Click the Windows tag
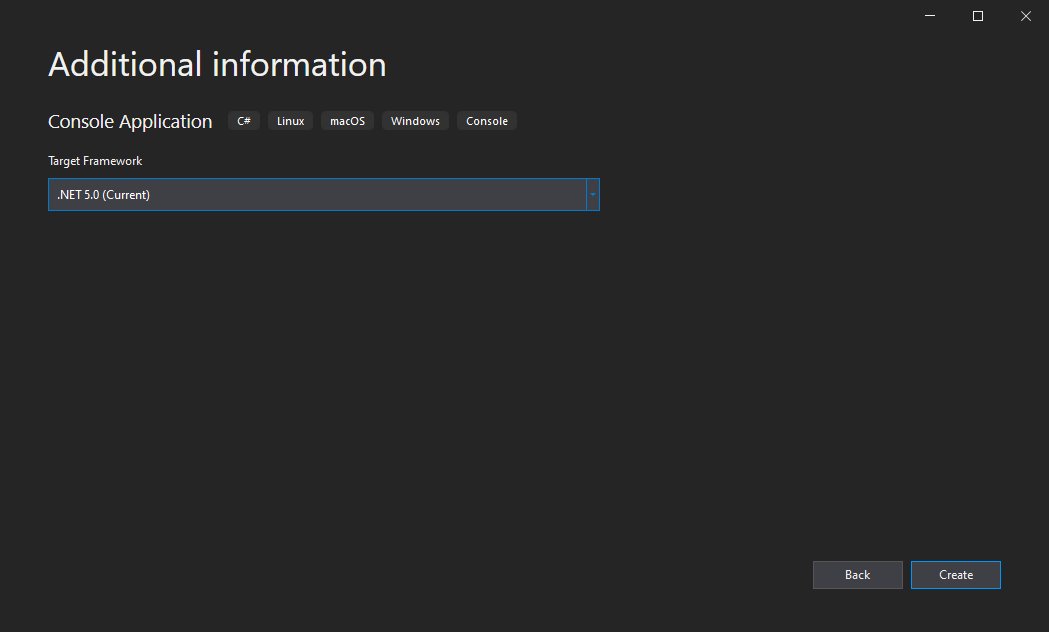 click(x=415, y=121)
